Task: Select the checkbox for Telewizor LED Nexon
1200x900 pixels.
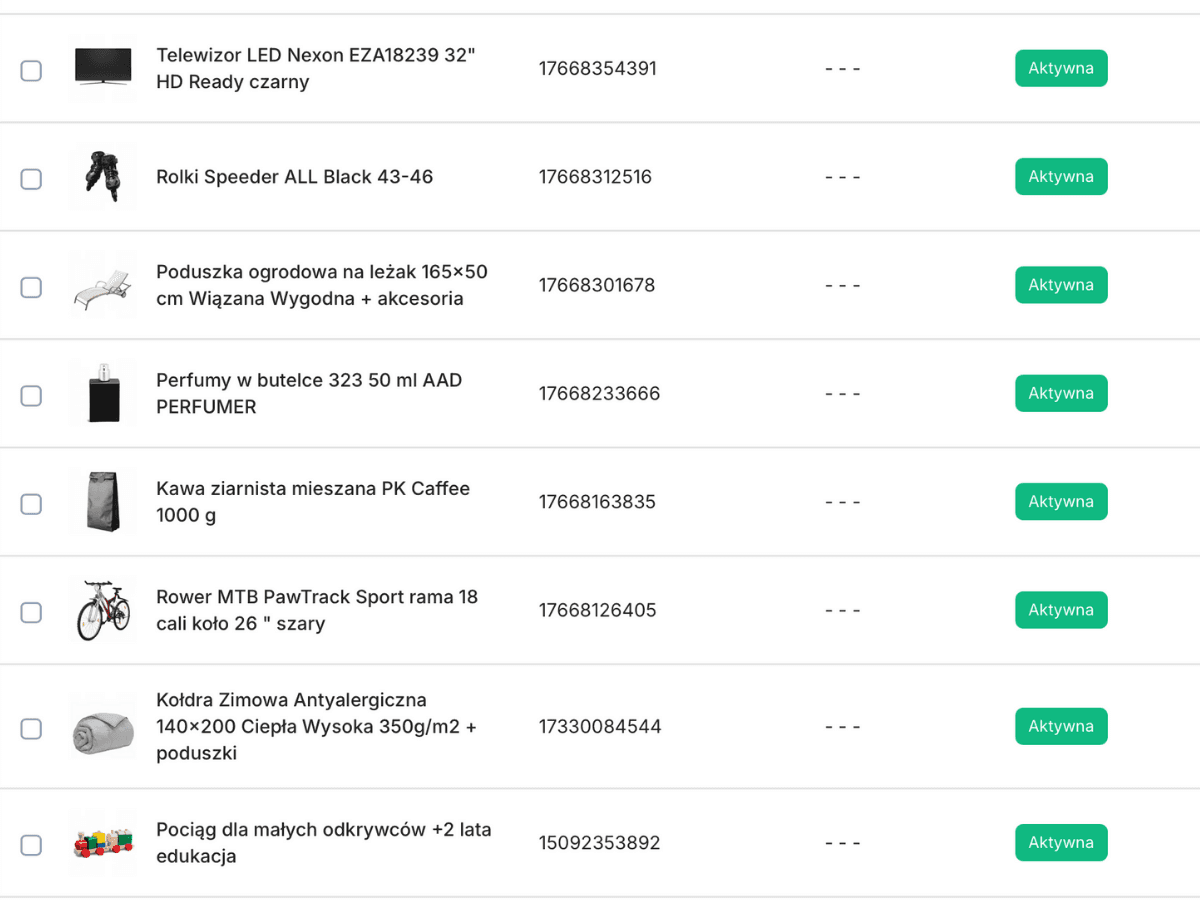Action: tap(31, 70)
